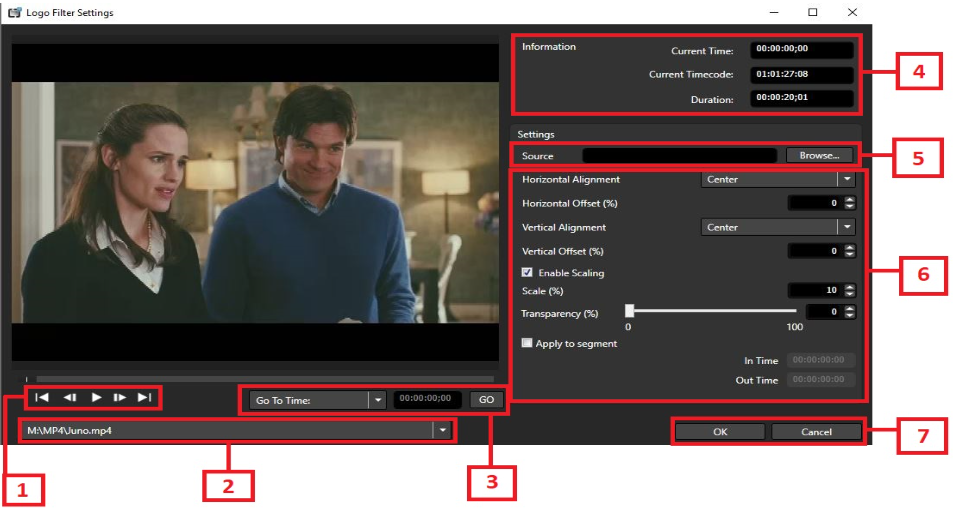Click the GO button

click(x=487, y=400)
